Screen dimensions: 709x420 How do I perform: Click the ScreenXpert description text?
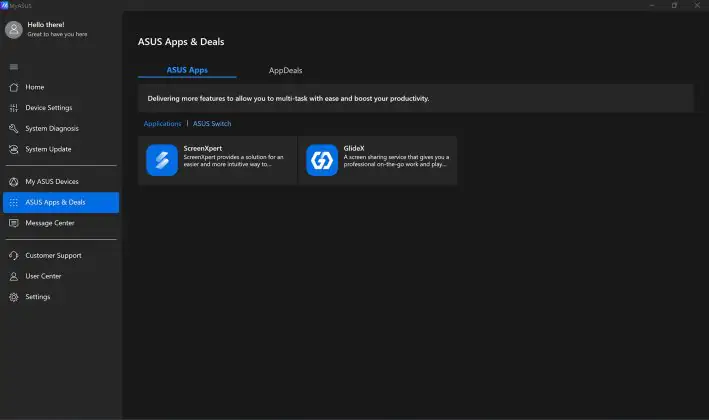pos(233,160)
